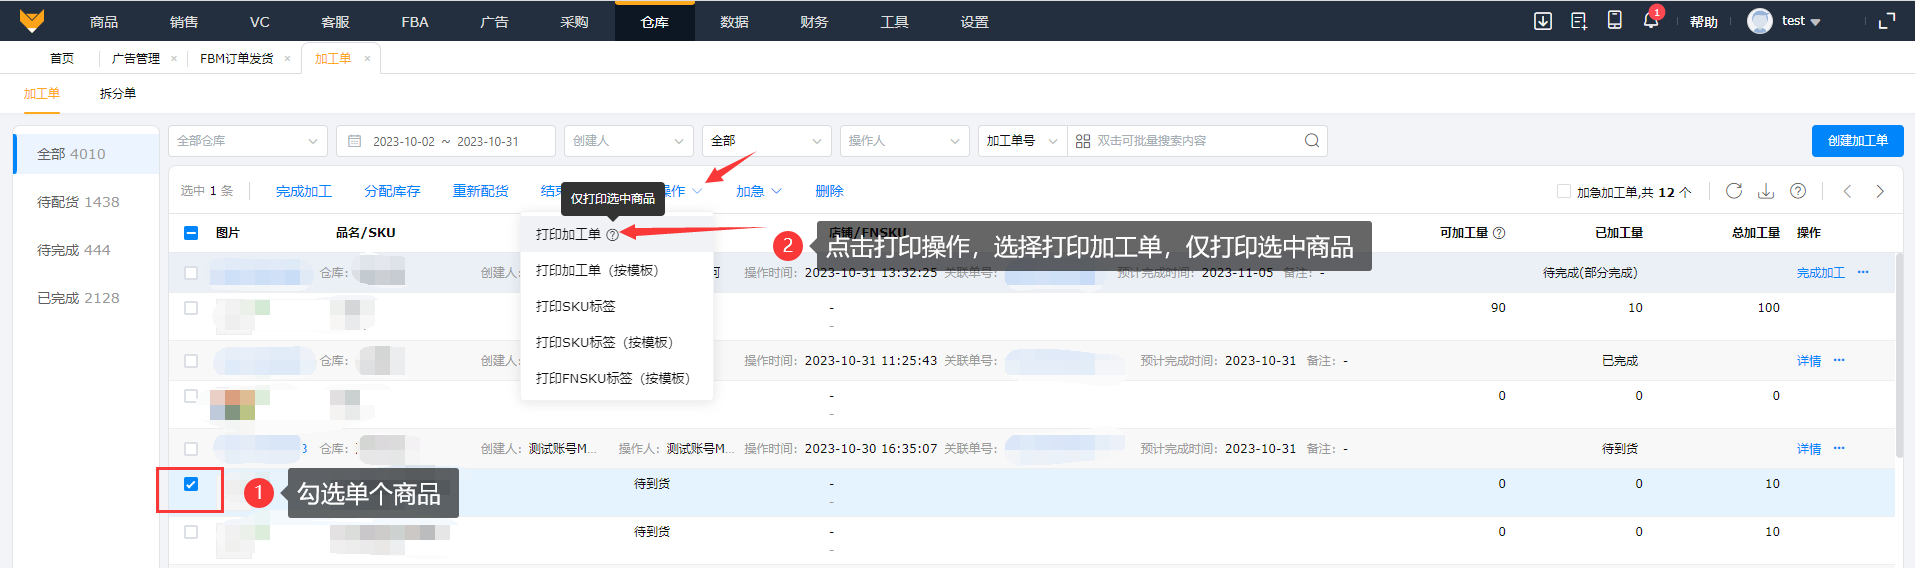Click the calendar icon in date range
The height and width of the screenshot is (568, 1915).
pos(354,141)
